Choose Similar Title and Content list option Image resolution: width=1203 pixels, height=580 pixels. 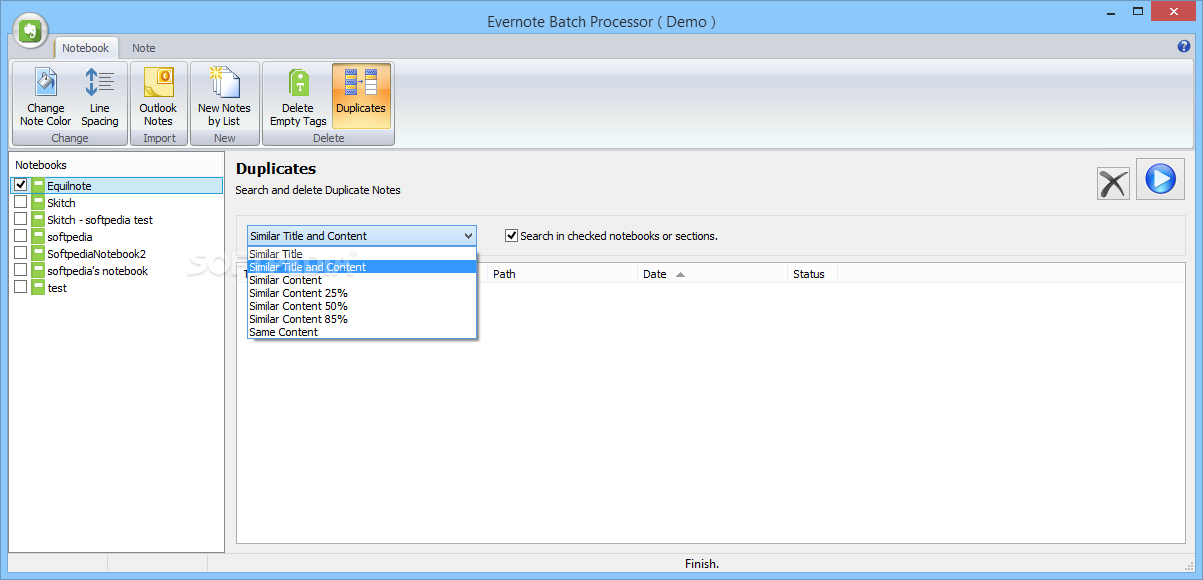point(362,267)
